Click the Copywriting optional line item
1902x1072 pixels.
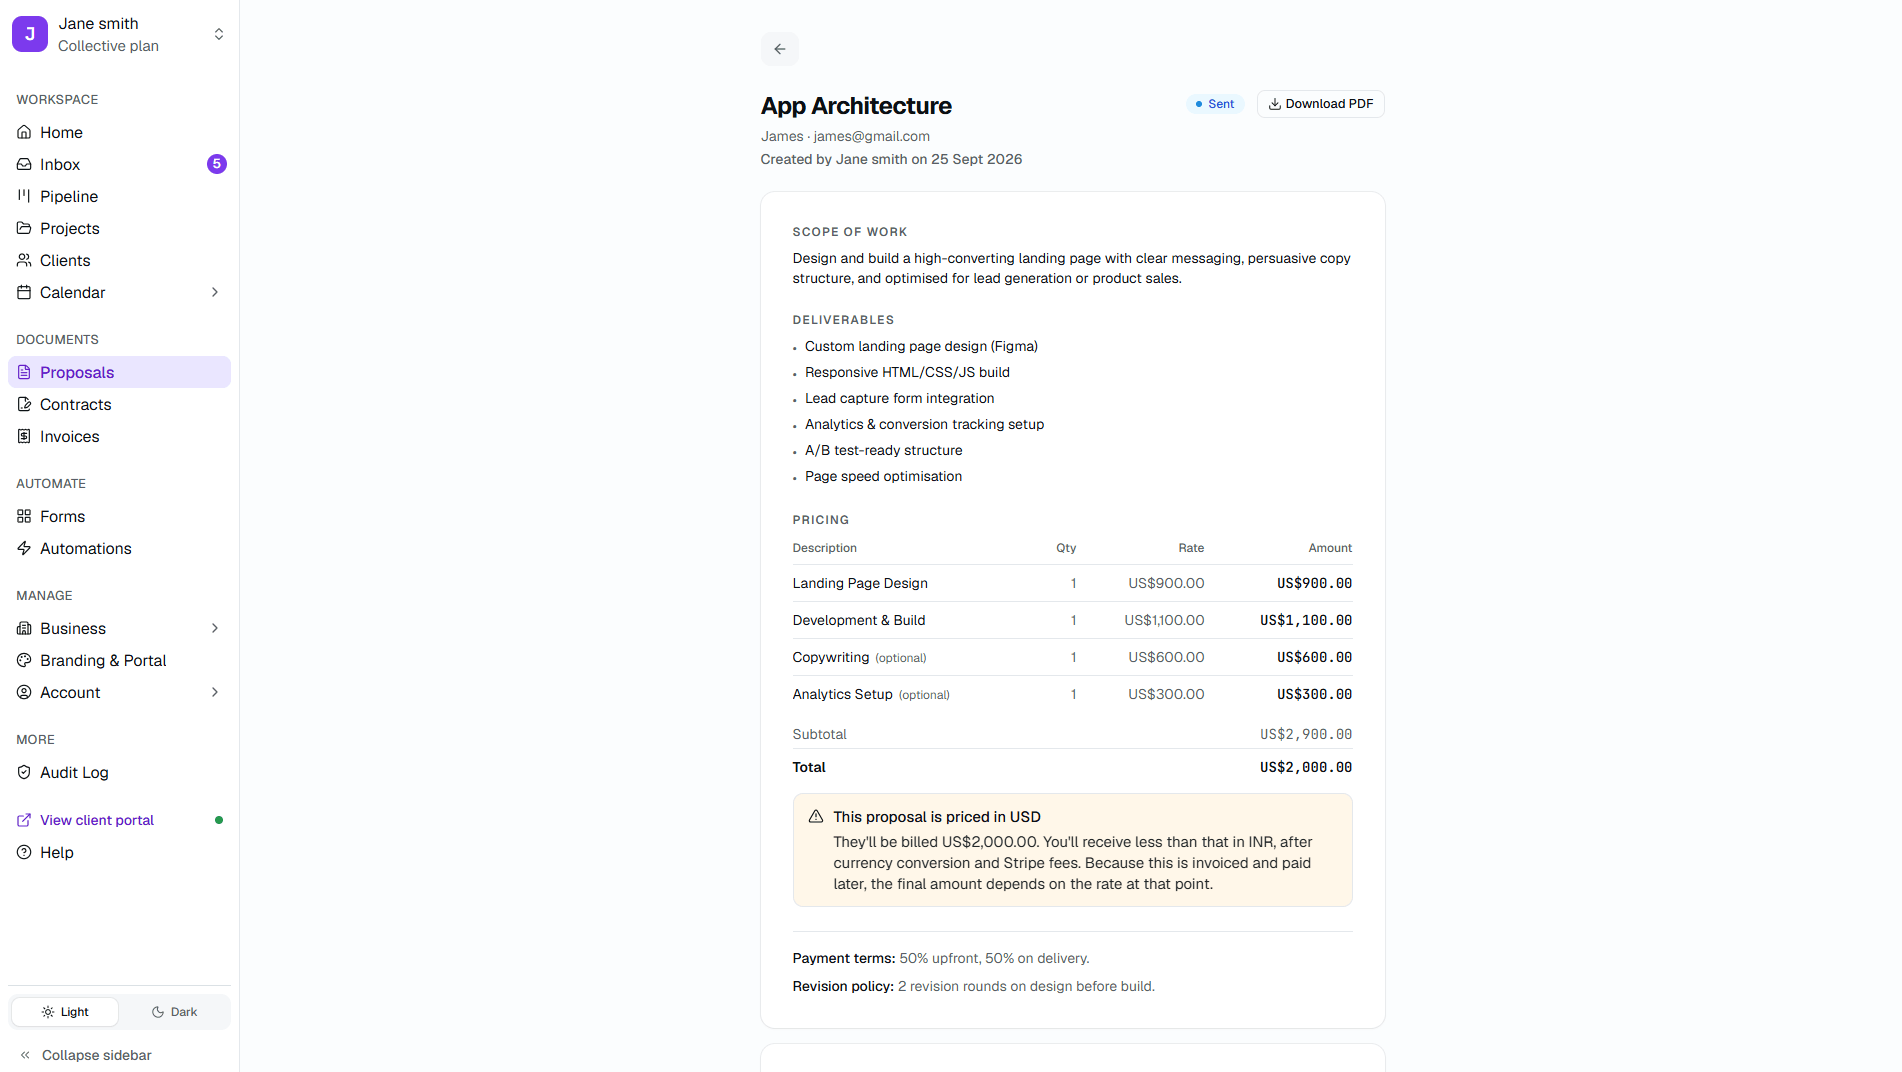click(x=1072, y=657)
